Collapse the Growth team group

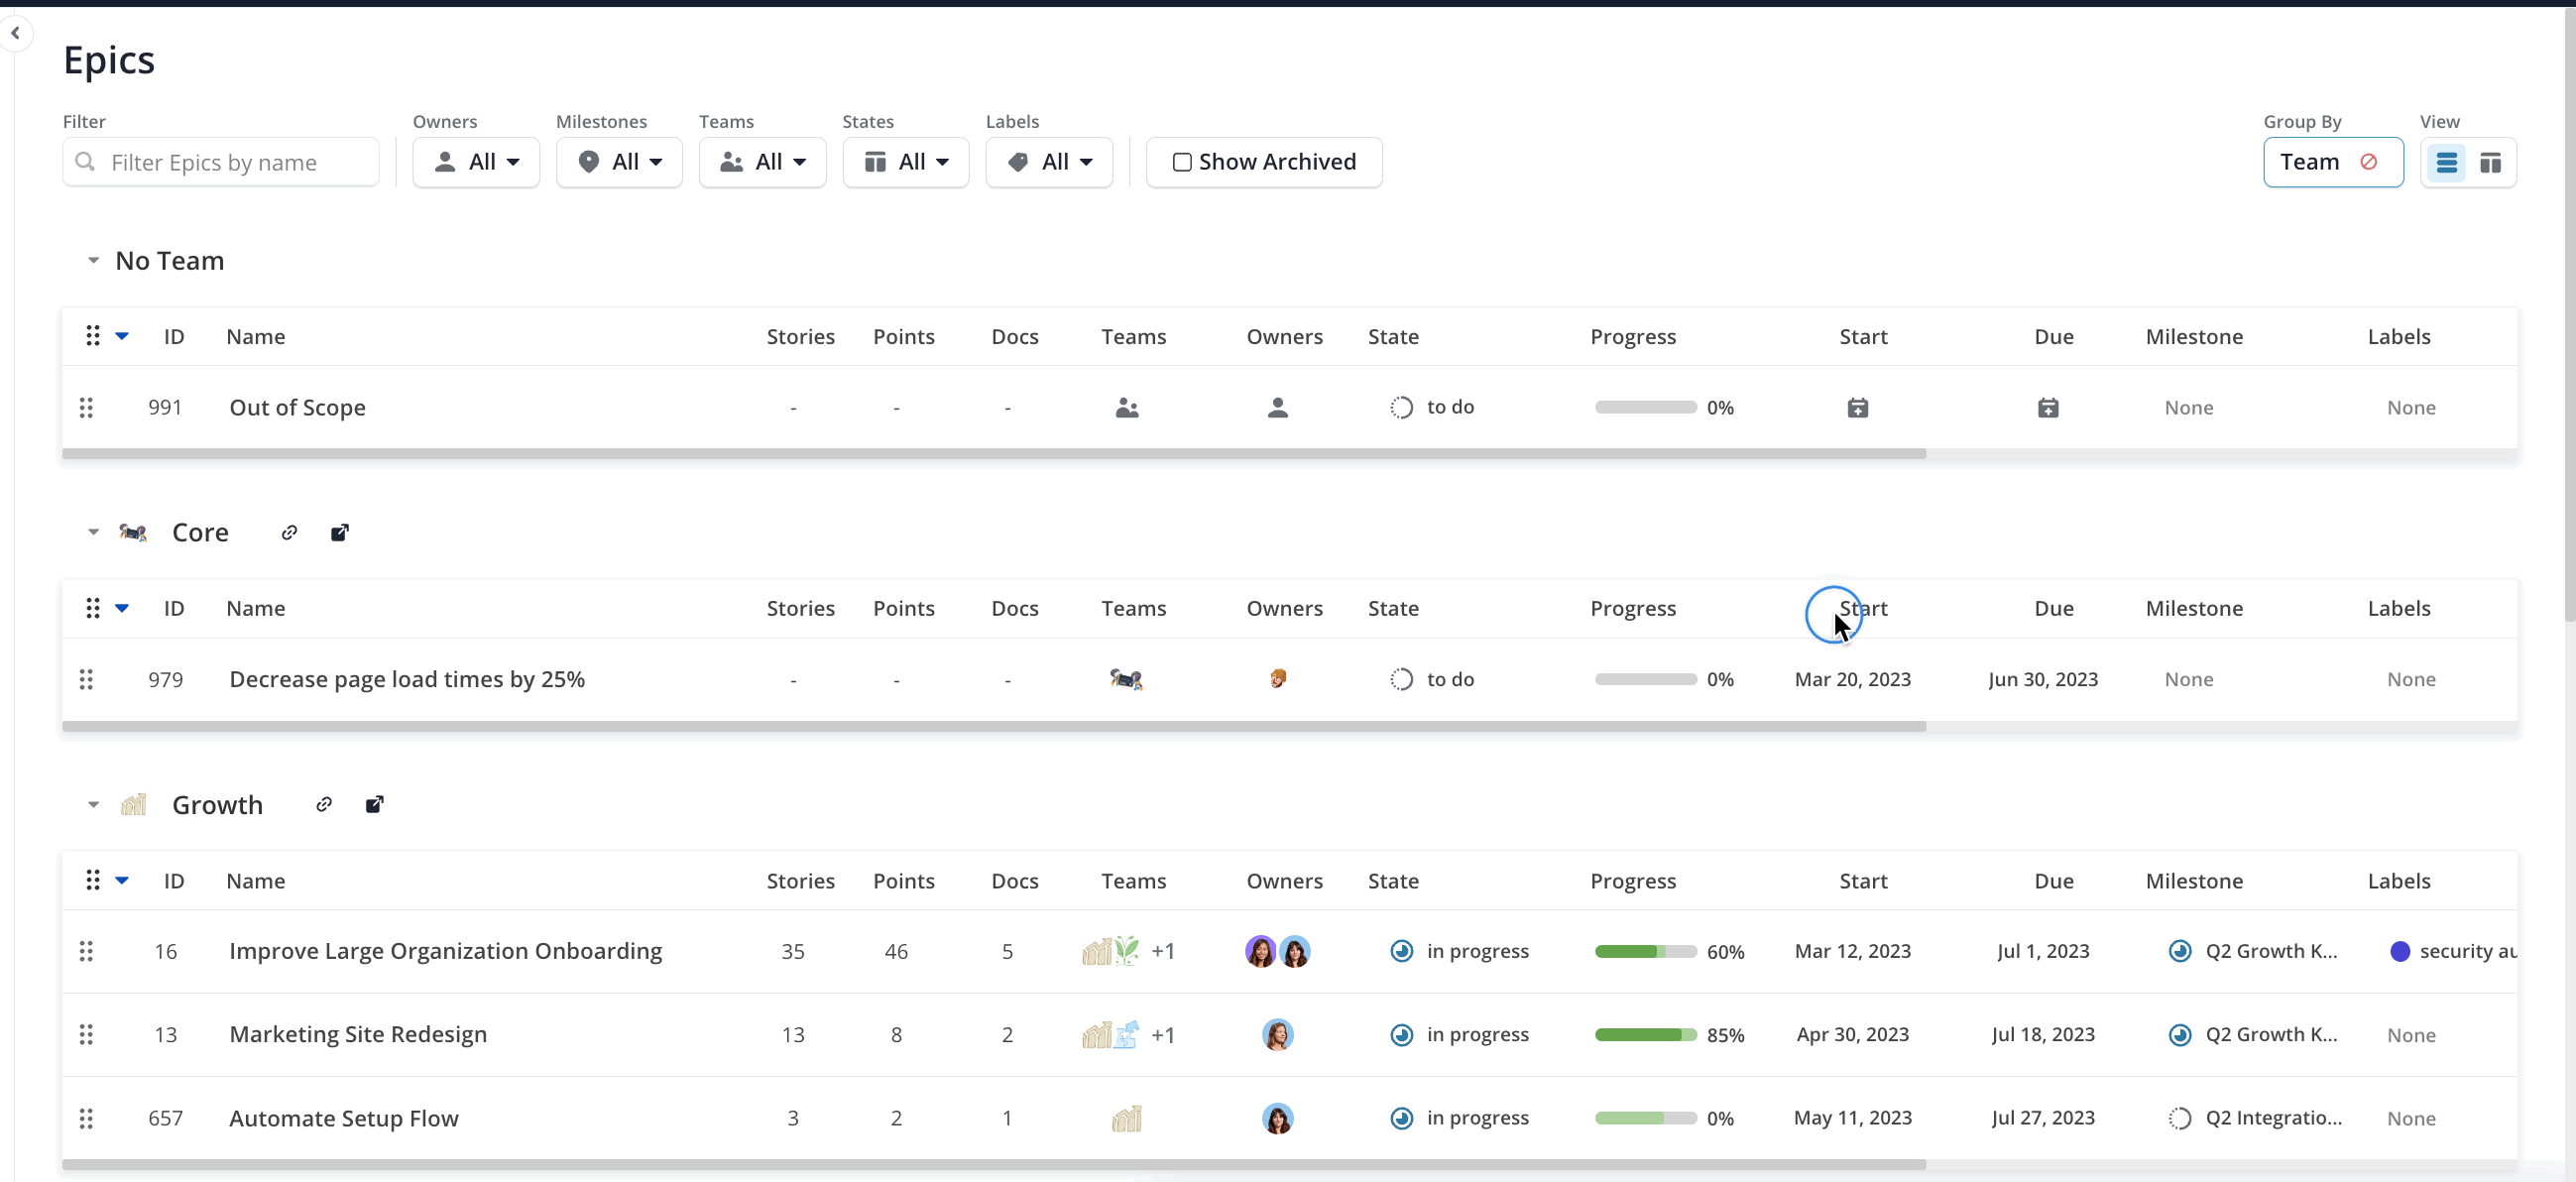(x=93, y=804)
